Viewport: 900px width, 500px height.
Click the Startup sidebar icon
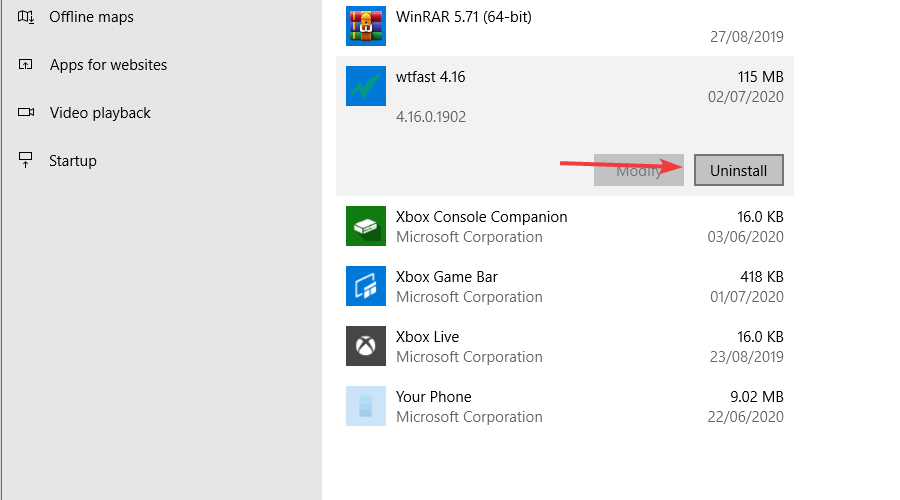coord(26,160)
